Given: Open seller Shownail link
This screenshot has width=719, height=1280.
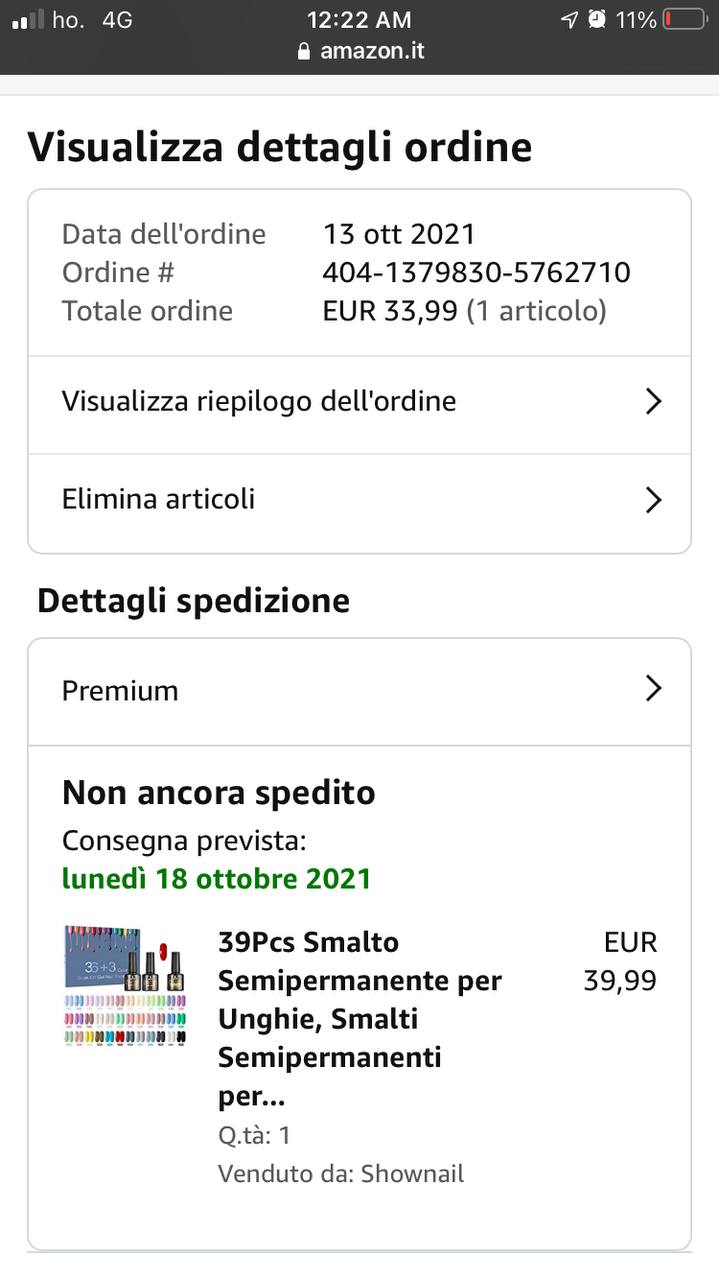Looking at the screenshot, I should click(412, 1174).
